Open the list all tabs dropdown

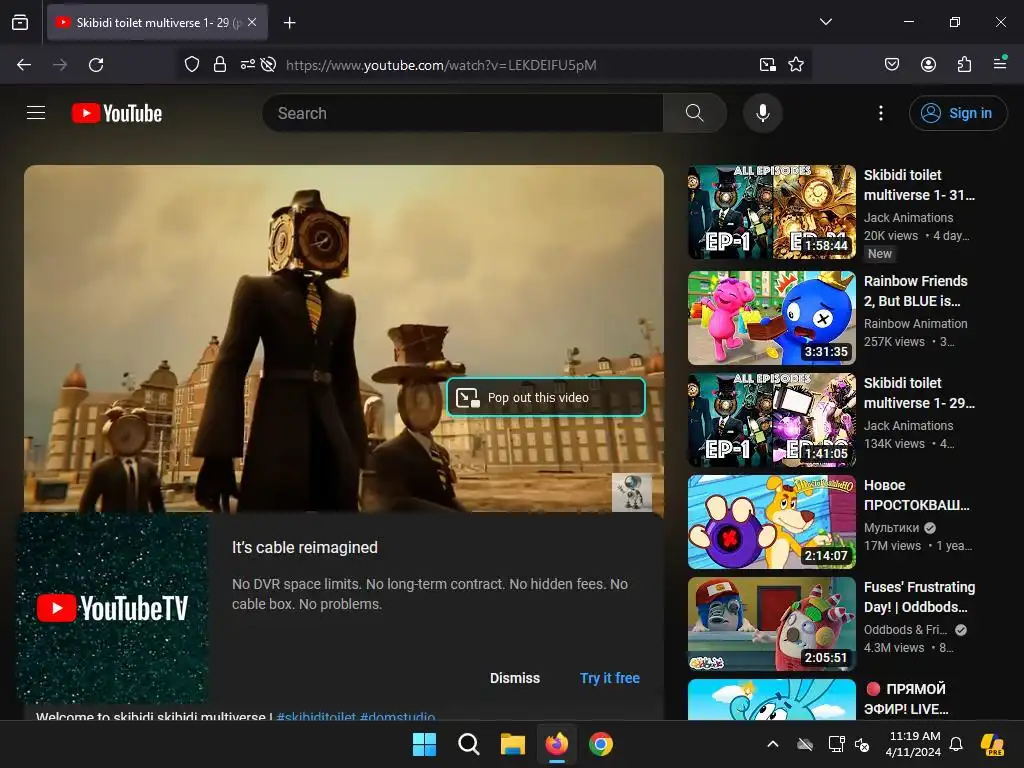(825, 22)
